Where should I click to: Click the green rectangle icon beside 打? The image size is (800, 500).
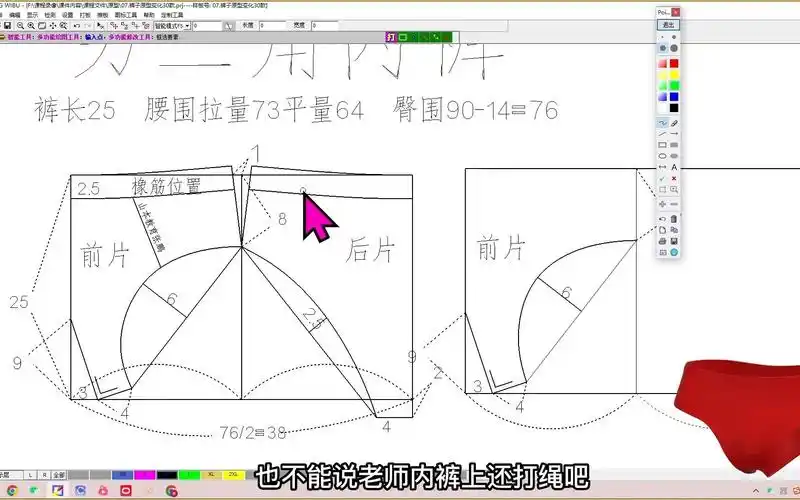(x=403, y=37)
